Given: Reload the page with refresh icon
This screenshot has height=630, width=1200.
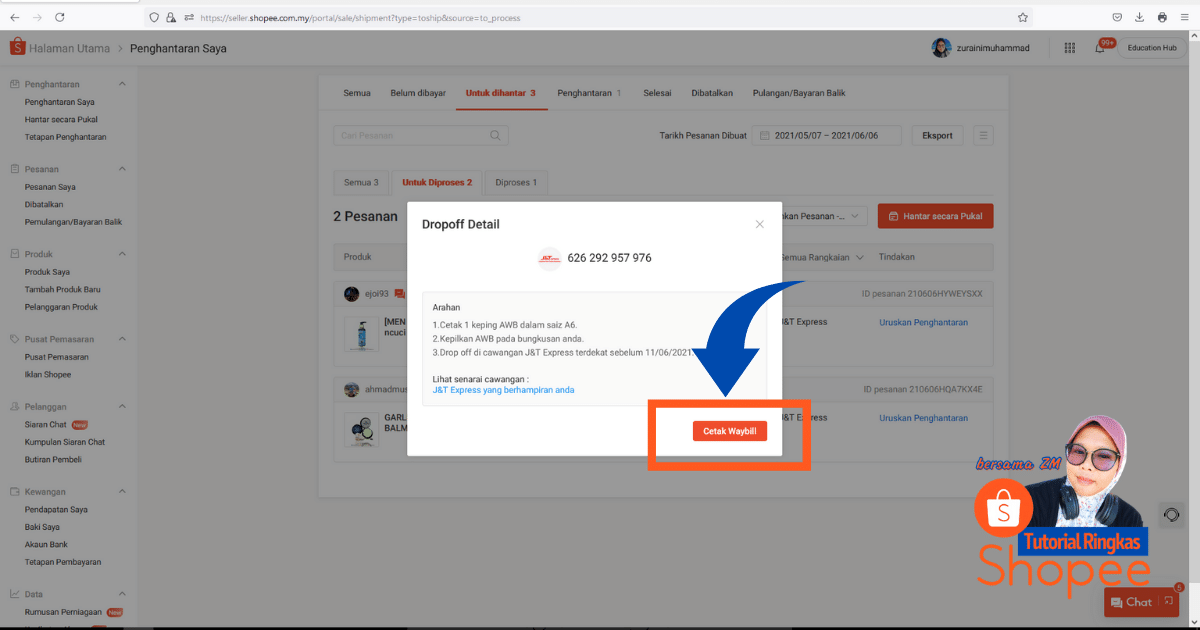Looking at the screenshot, I should click(60, 17).
